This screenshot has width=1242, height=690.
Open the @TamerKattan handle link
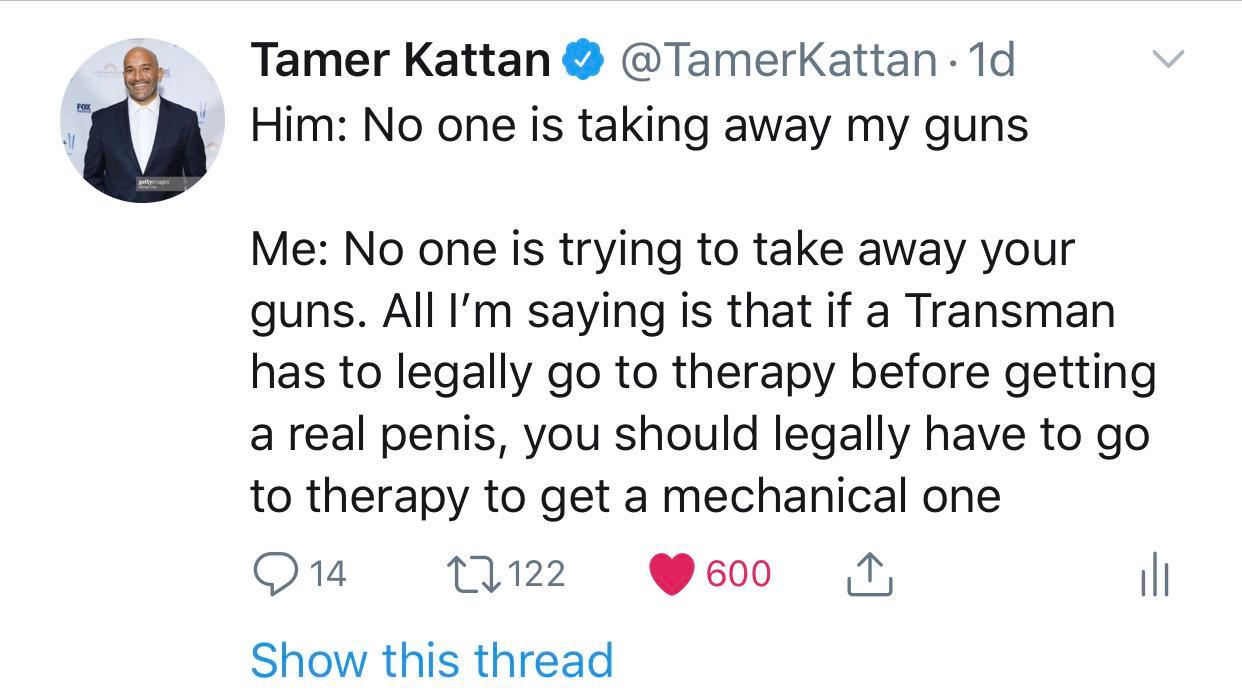[x=778, y=61]
